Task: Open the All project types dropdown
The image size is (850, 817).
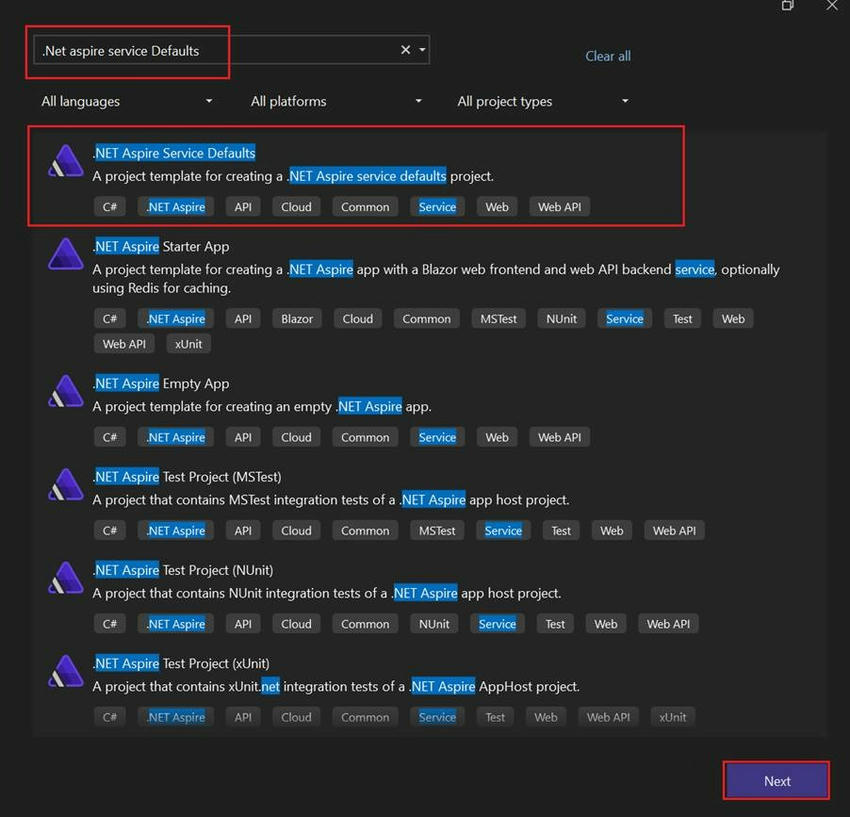Action: pyautogui.click(x=543, y=101)
